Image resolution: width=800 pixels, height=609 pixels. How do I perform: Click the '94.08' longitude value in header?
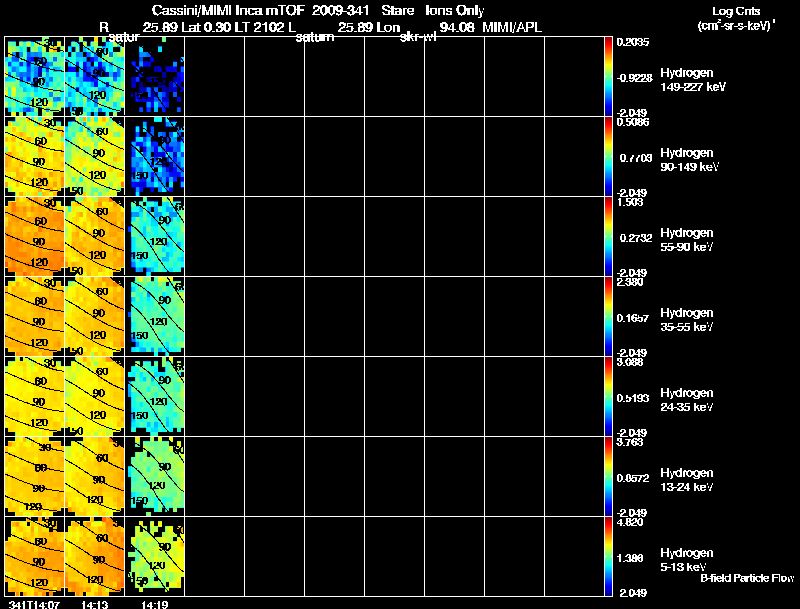[x=457, y=27]
